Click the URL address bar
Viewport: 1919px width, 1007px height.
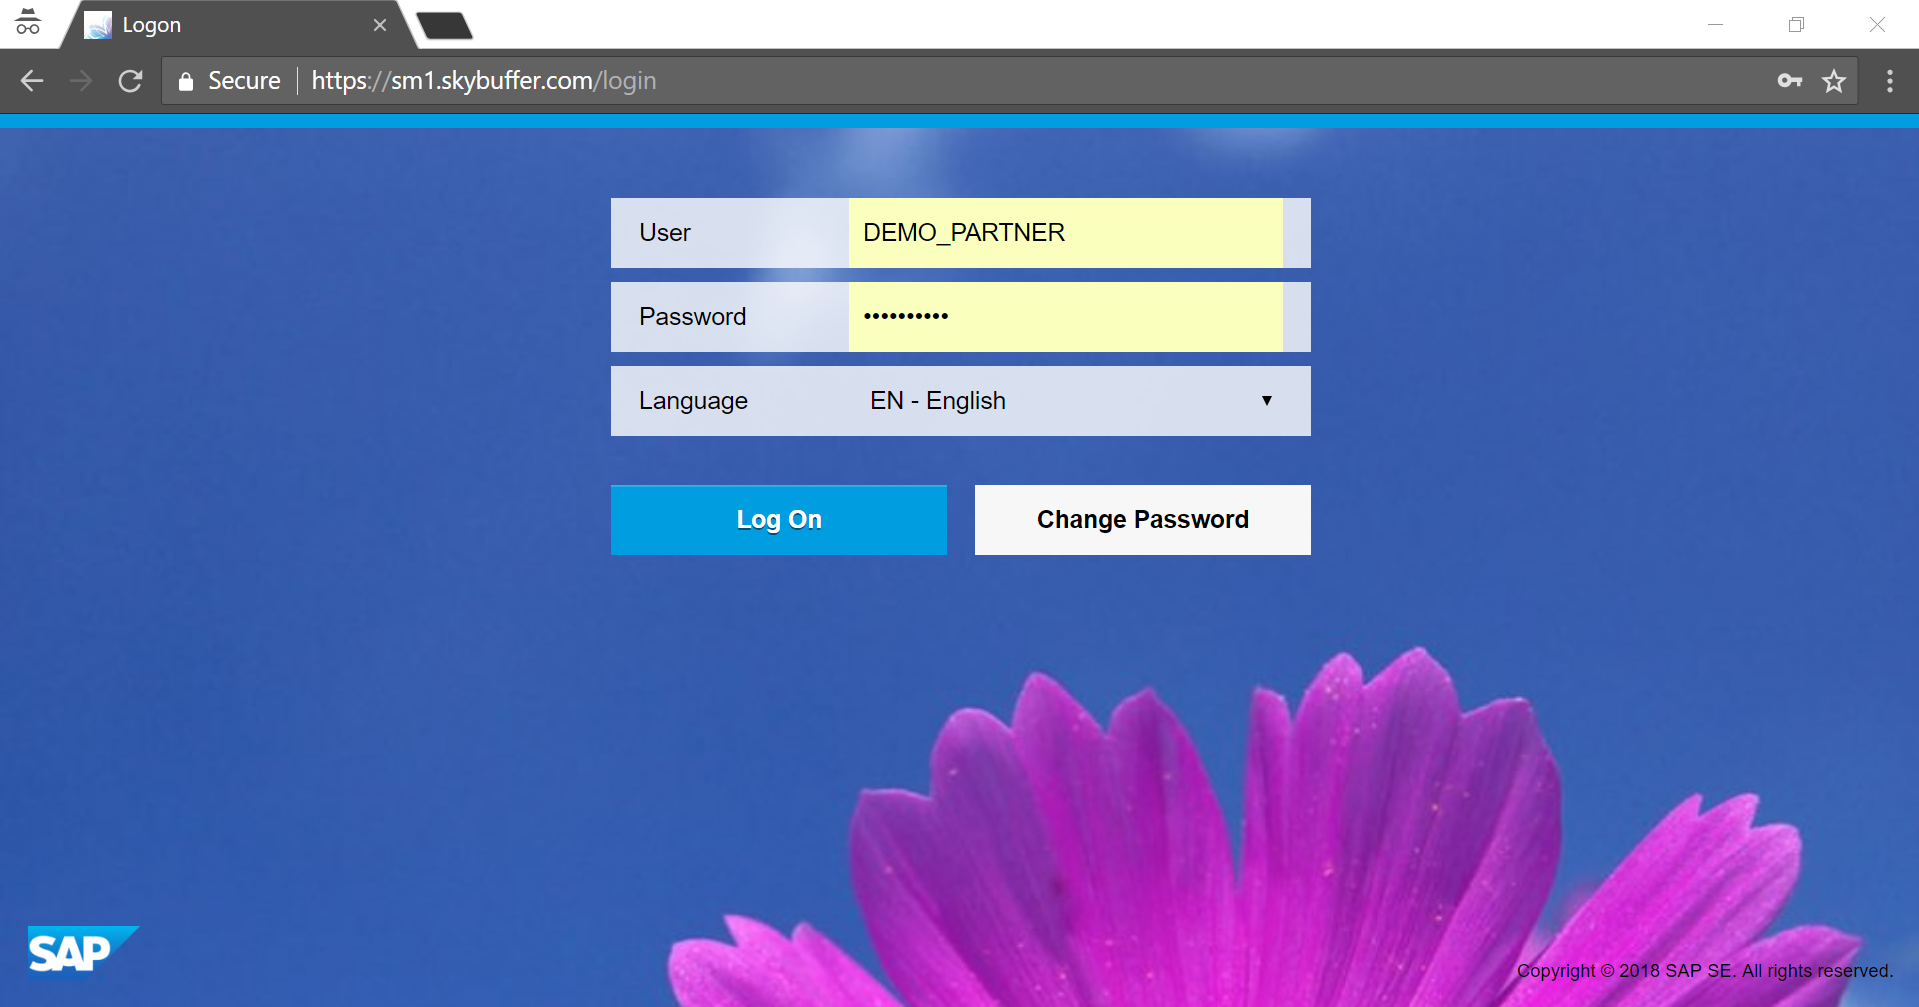pyautogui.click(x=1009, y=81)
